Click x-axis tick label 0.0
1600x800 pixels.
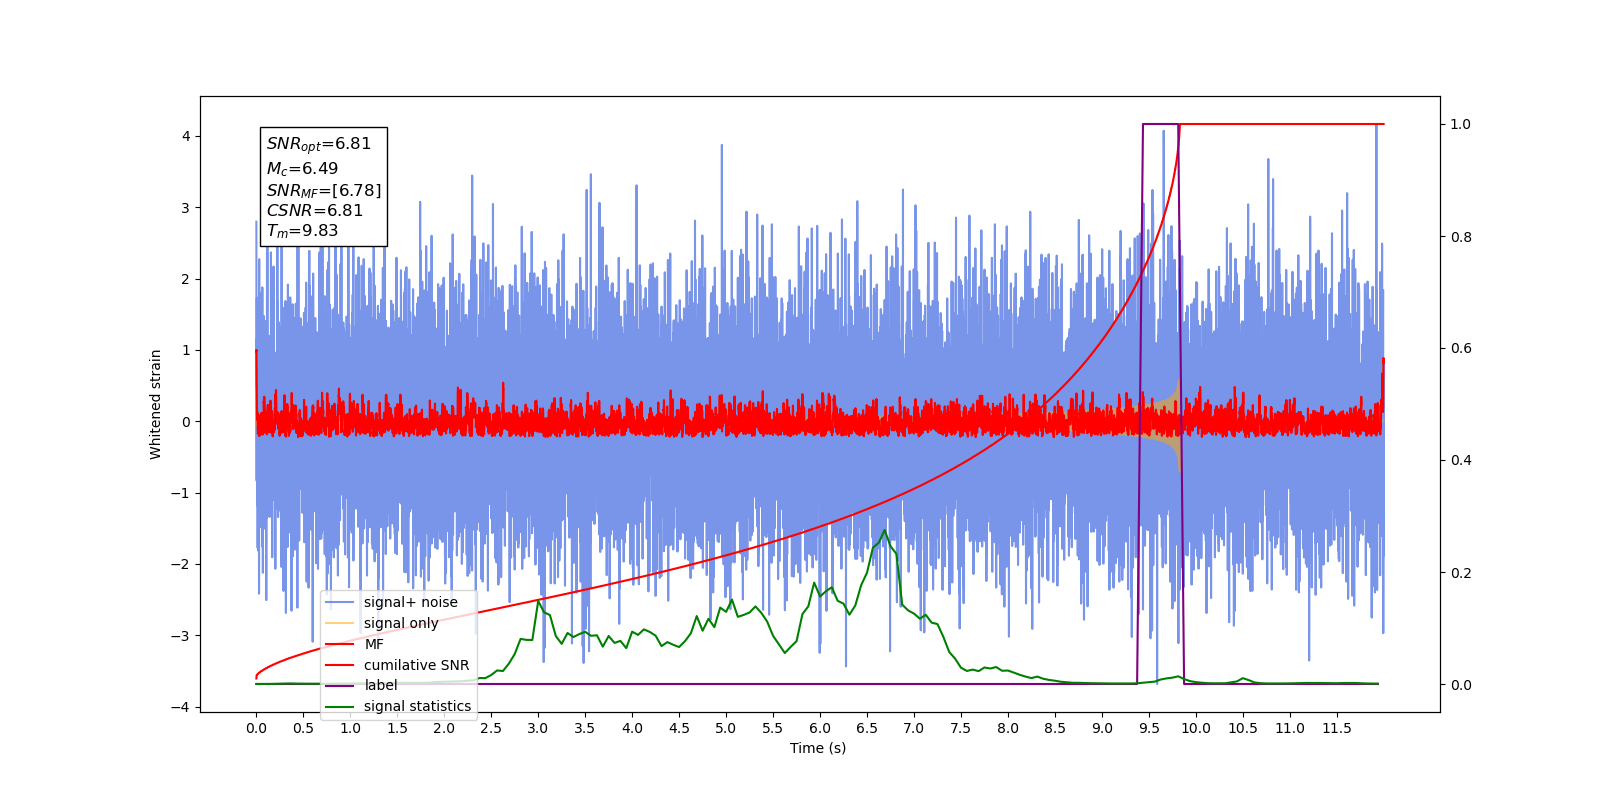pos(256,728)
